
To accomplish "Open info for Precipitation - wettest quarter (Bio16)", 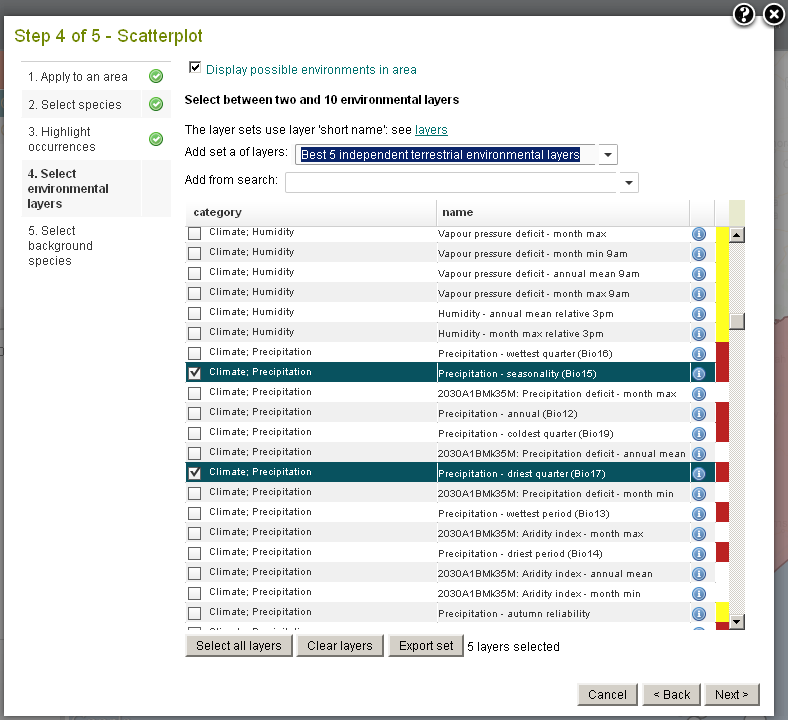I will (699, 354).
